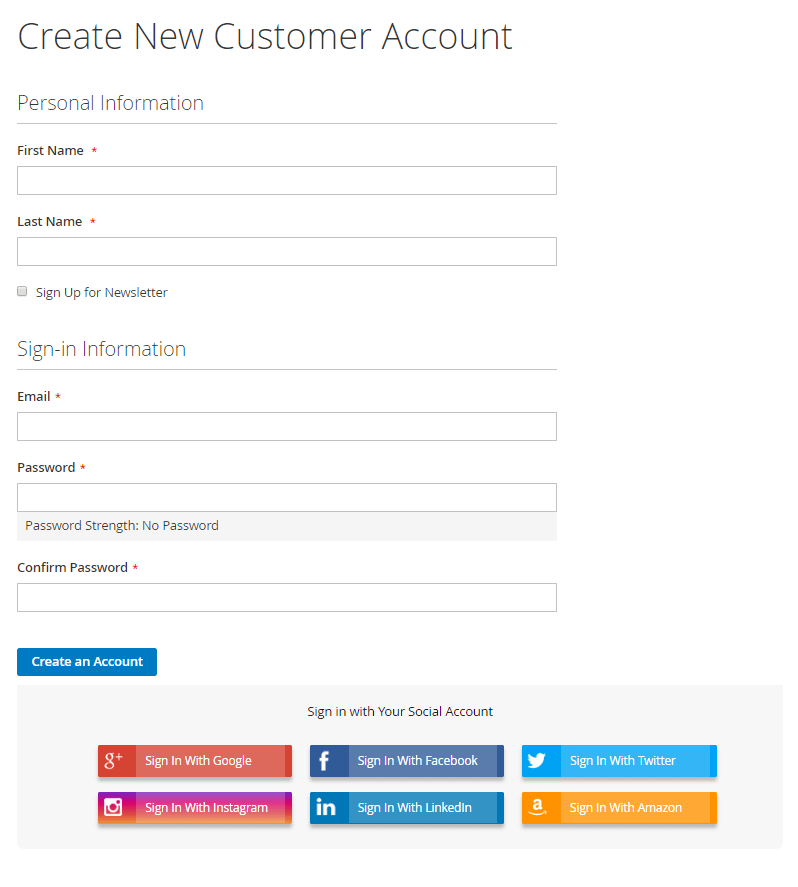Submit with Create an Account button

(x=87, y=662)
